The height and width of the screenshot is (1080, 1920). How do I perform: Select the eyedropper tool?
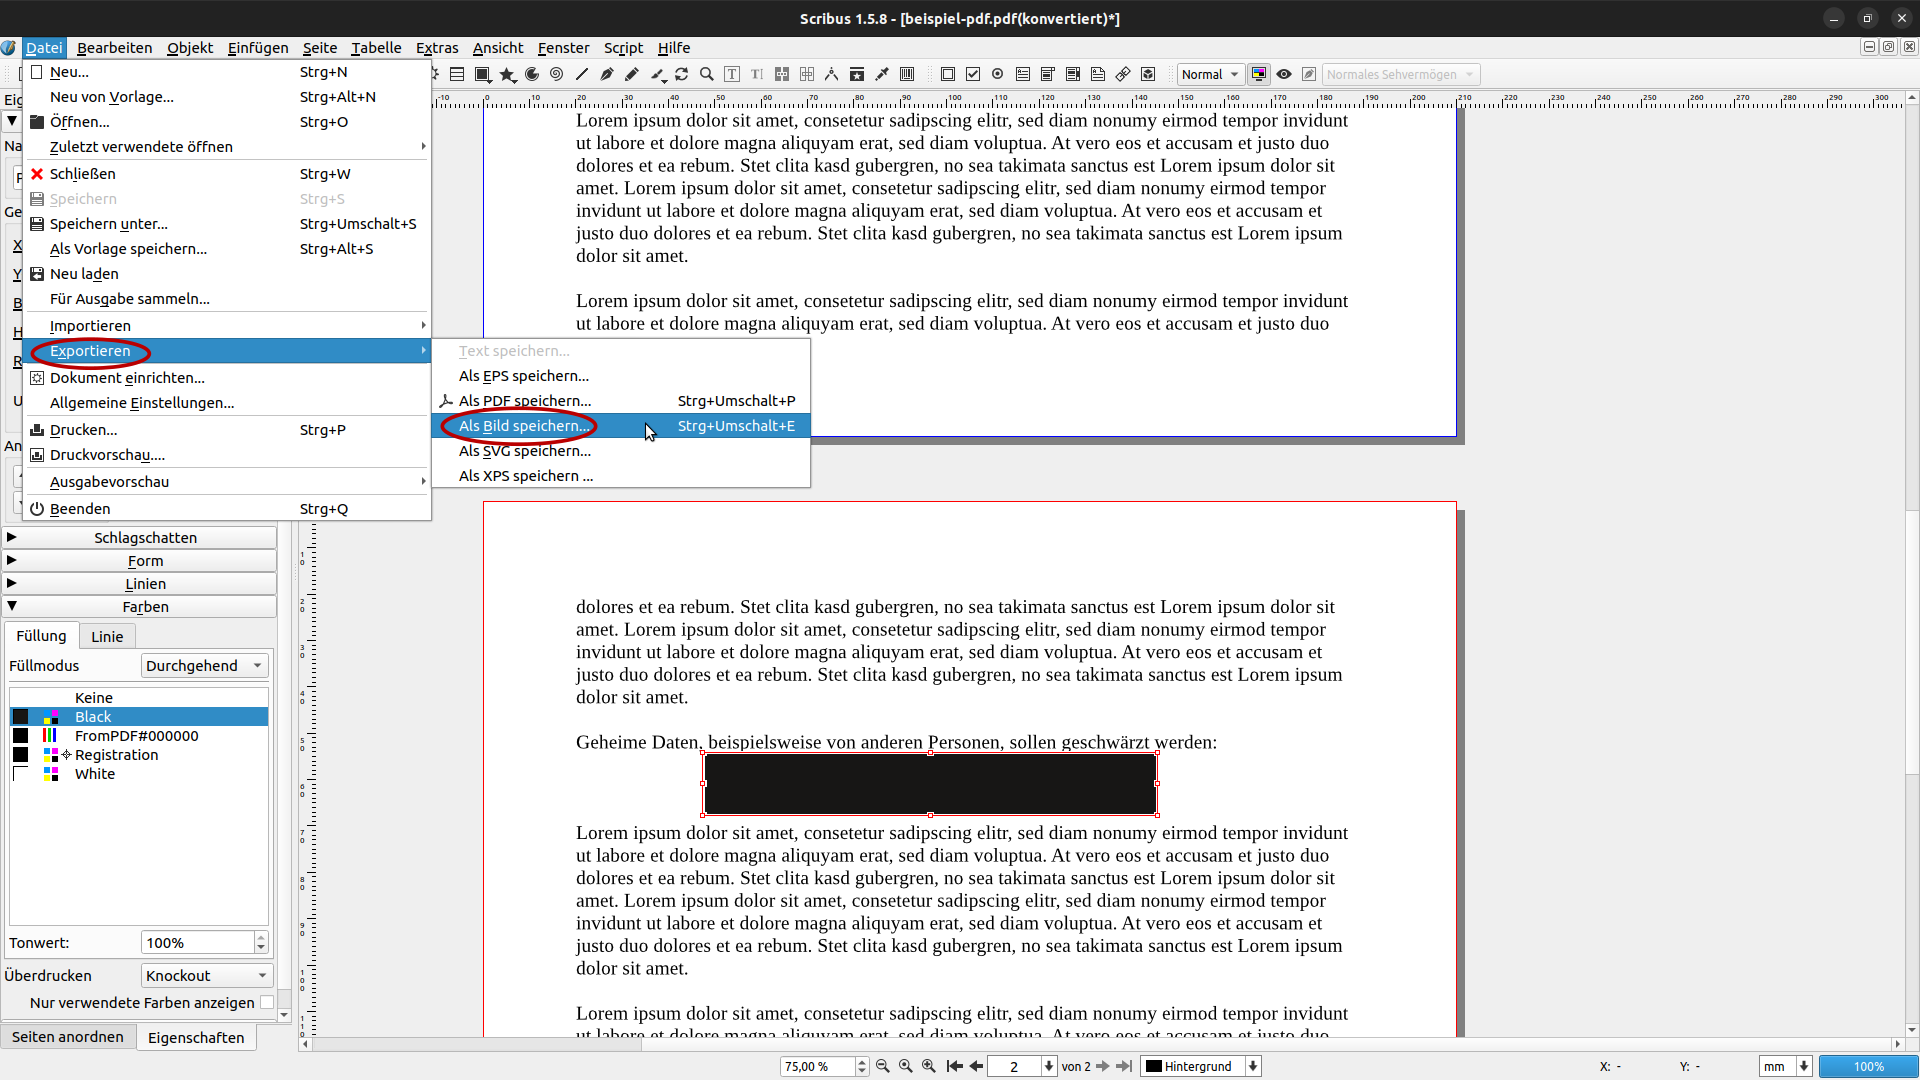[882, 74]
